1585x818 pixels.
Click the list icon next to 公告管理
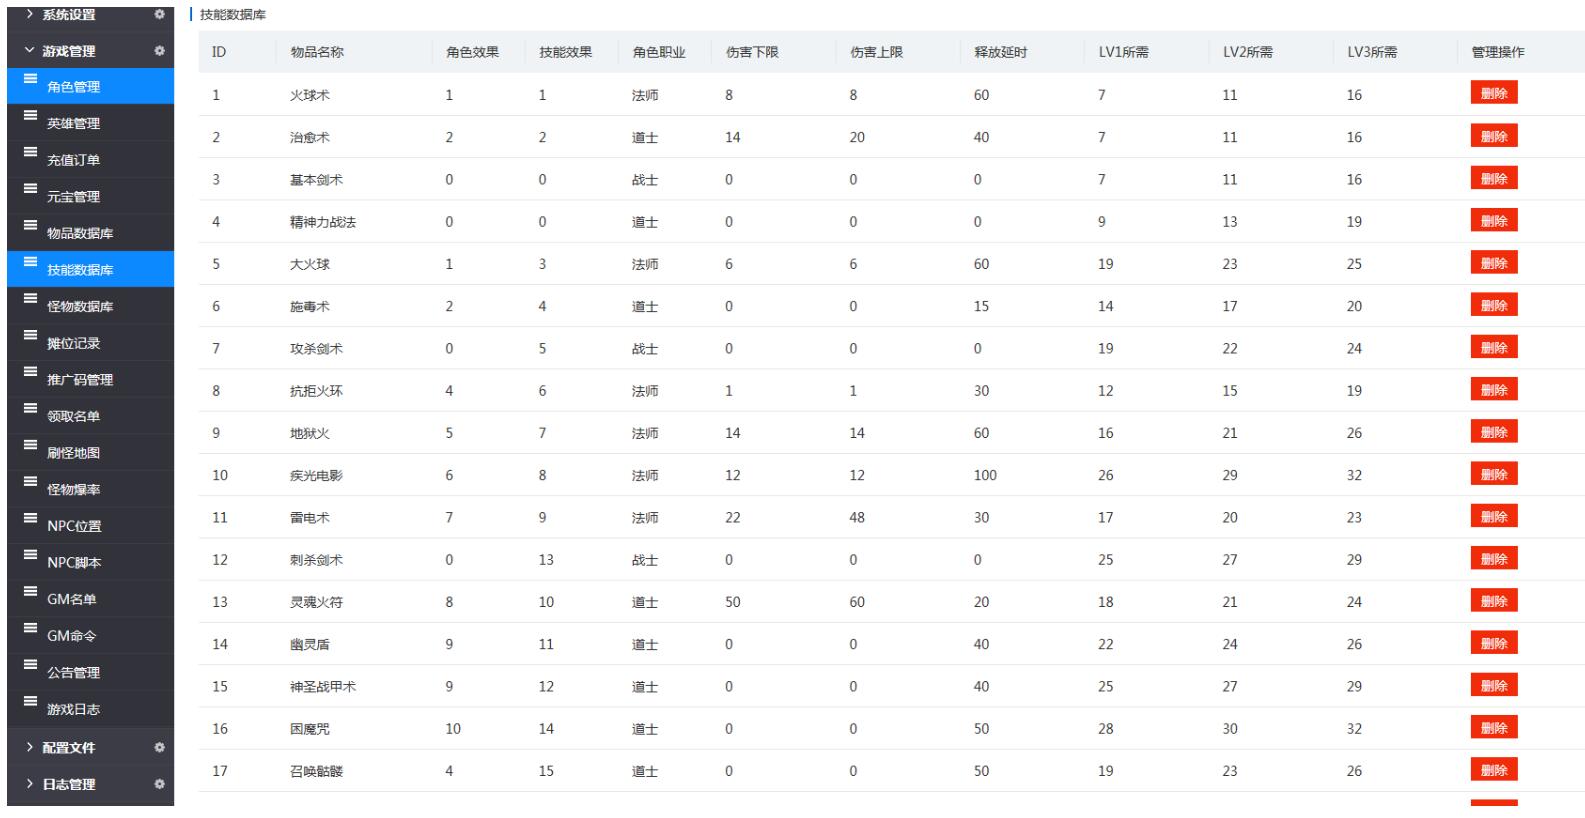point(30,664)
